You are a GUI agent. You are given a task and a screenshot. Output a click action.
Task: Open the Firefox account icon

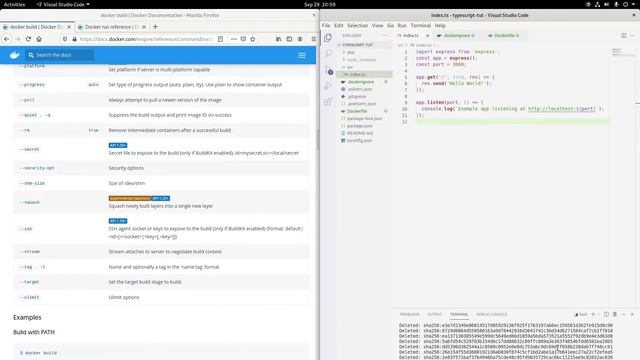[300, 39]
